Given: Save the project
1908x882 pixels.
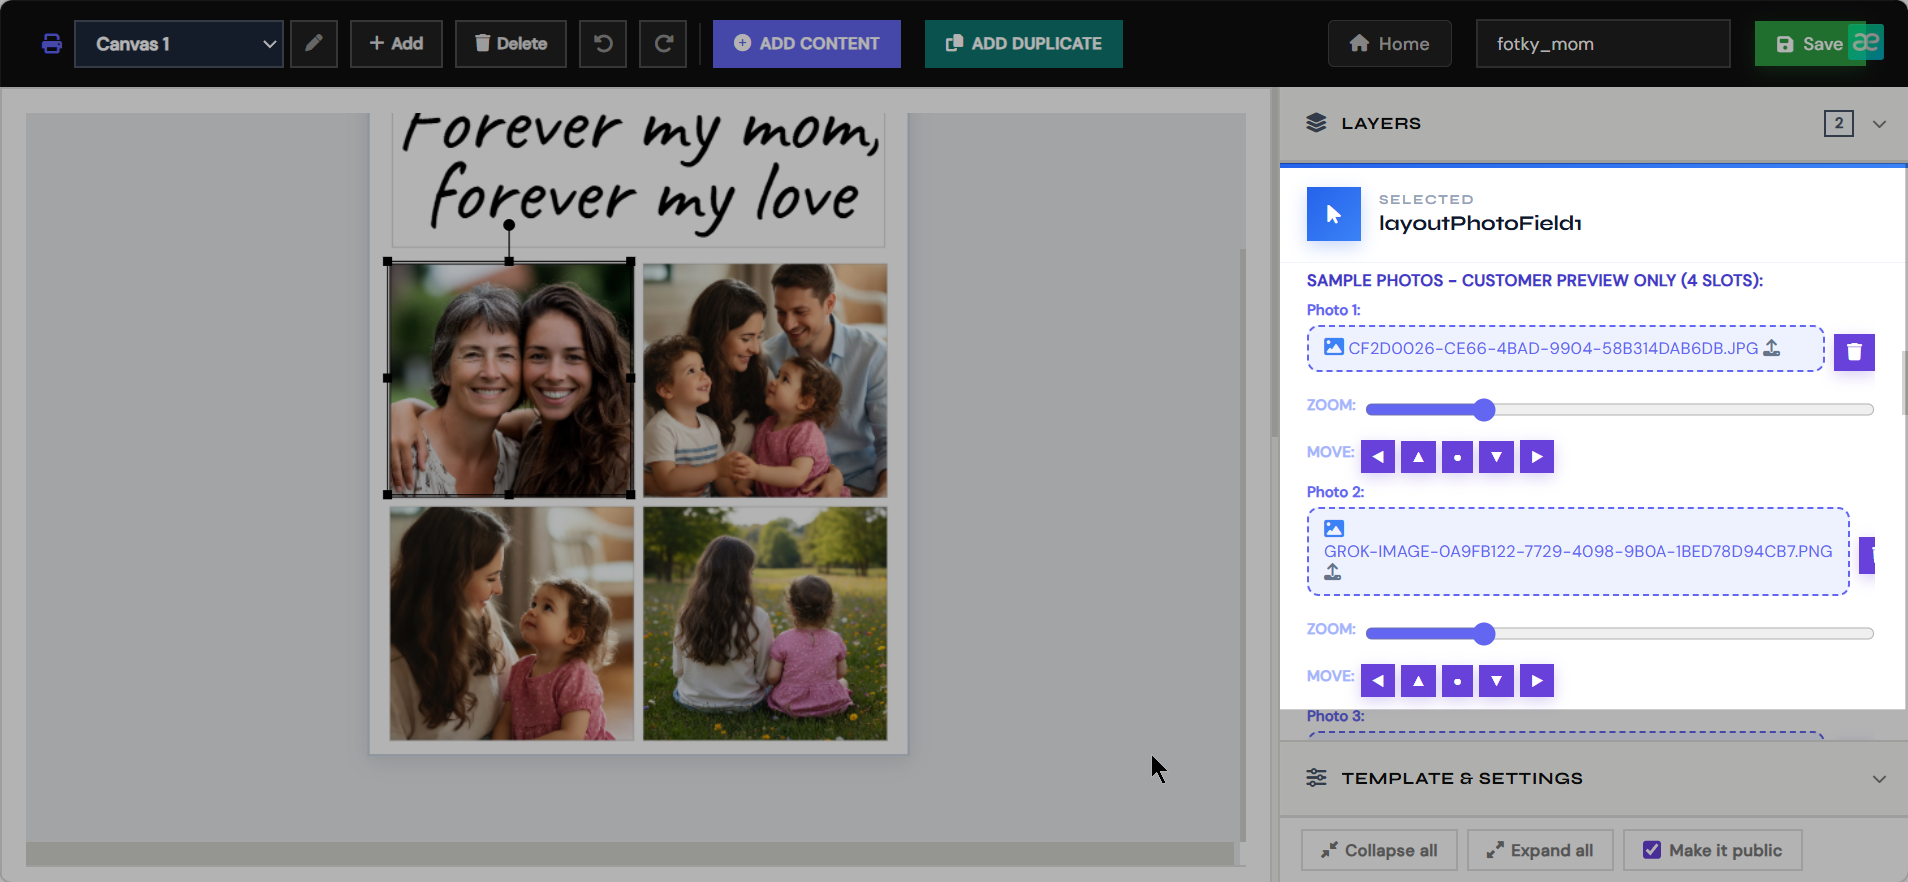Looking at the screenshot, I should [1810, 44].
